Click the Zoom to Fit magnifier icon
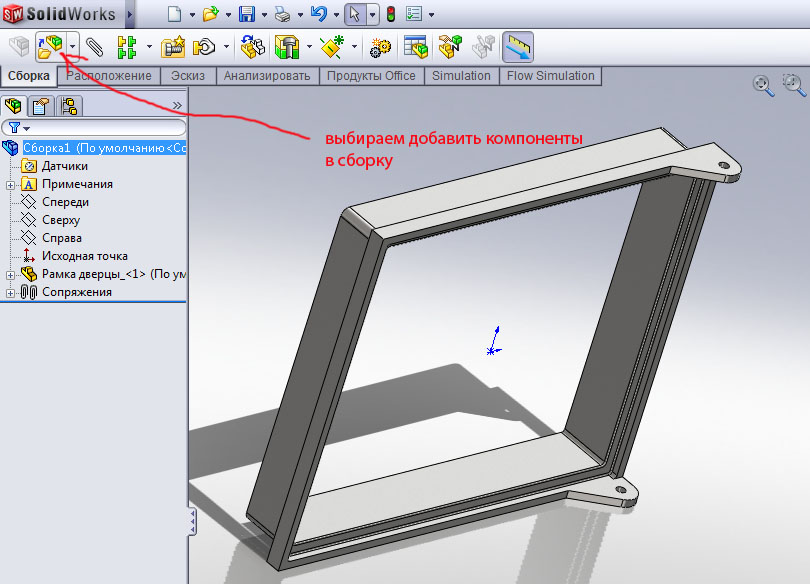The image size is (810, 584). click(764, 86)
